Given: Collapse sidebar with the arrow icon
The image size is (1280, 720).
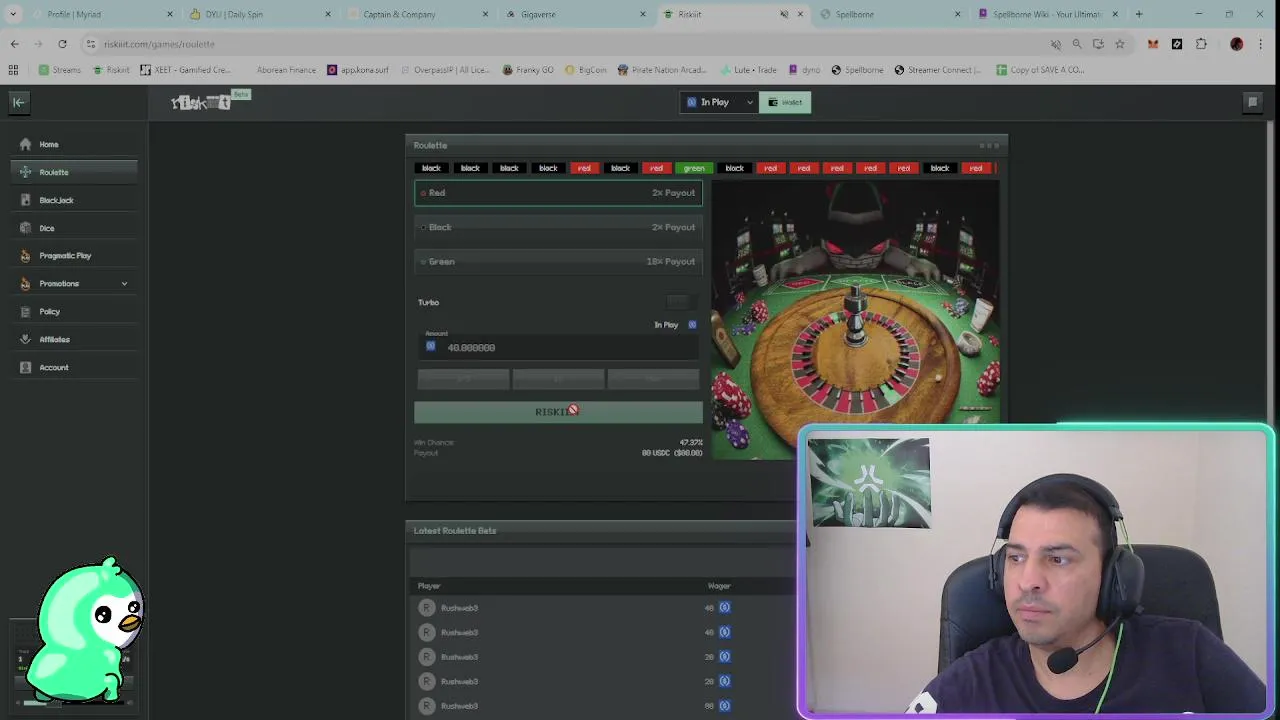Looking at the screenshot, I should point(18,102).
